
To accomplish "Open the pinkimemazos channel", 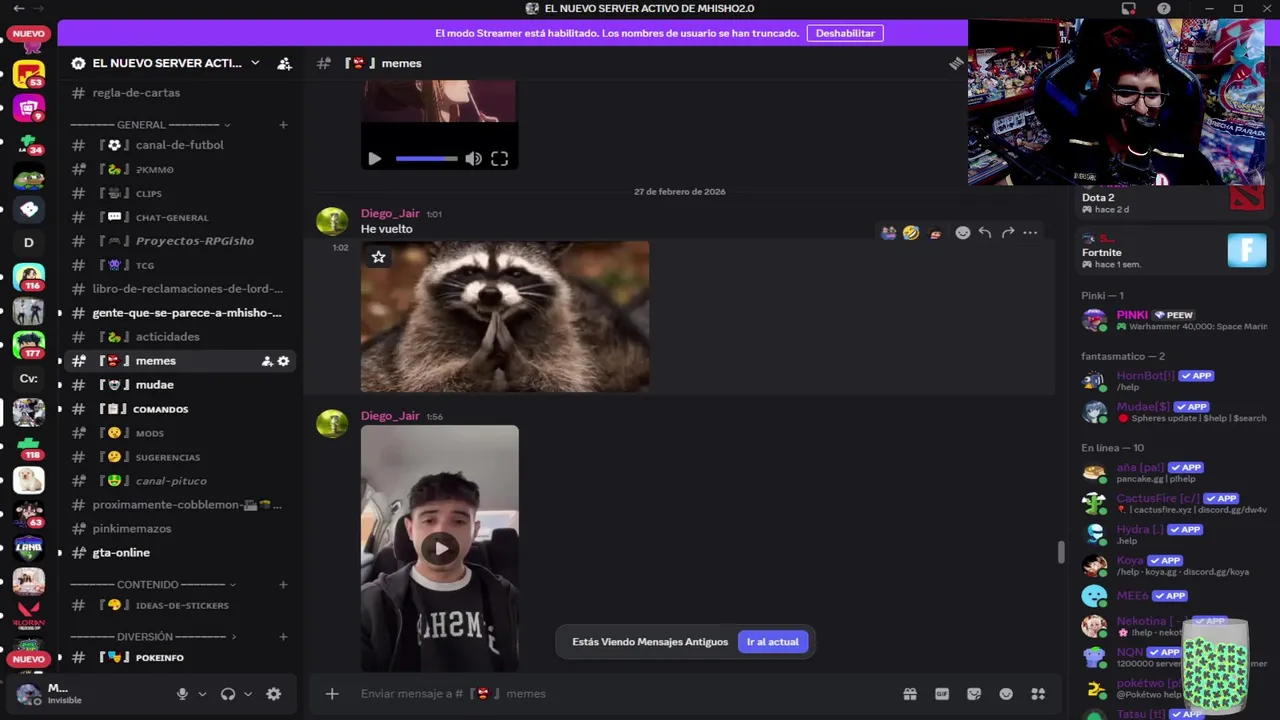I will coord(178,529).
